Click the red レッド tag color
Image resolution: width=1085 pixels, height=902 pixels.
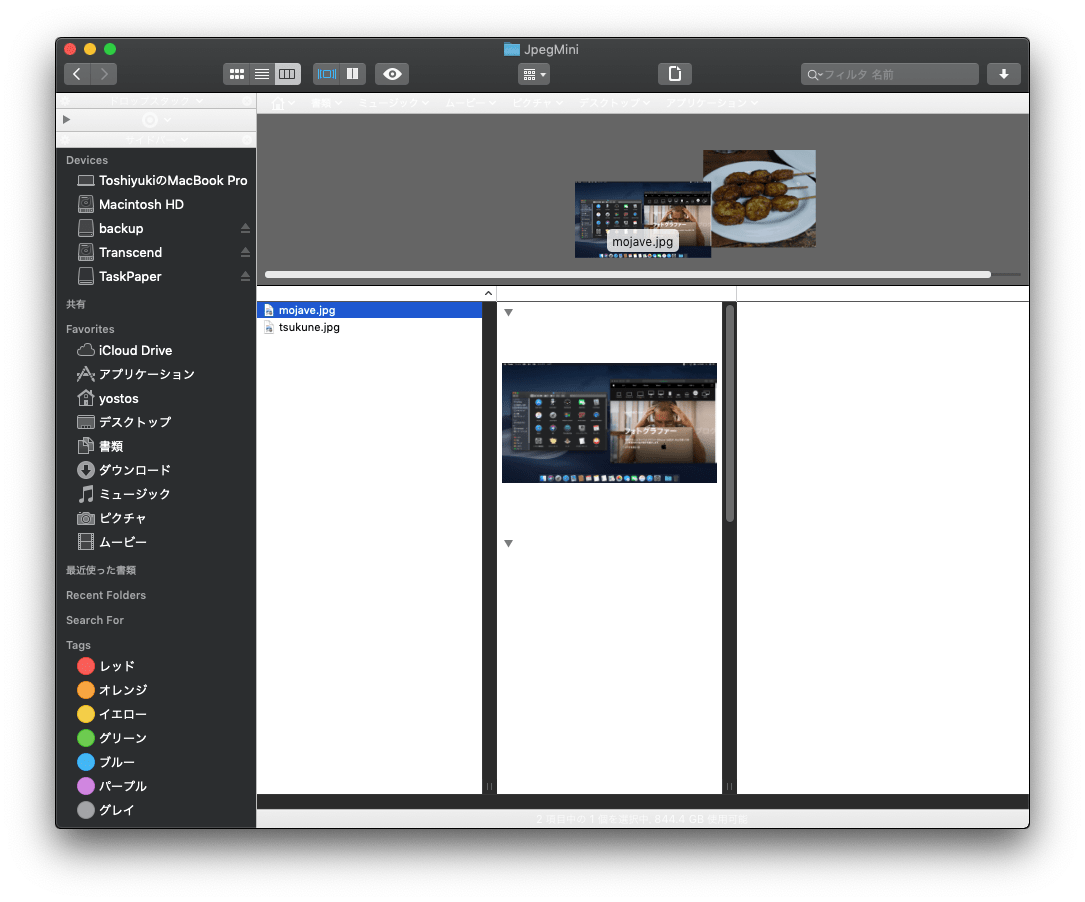tap(86, 666)
